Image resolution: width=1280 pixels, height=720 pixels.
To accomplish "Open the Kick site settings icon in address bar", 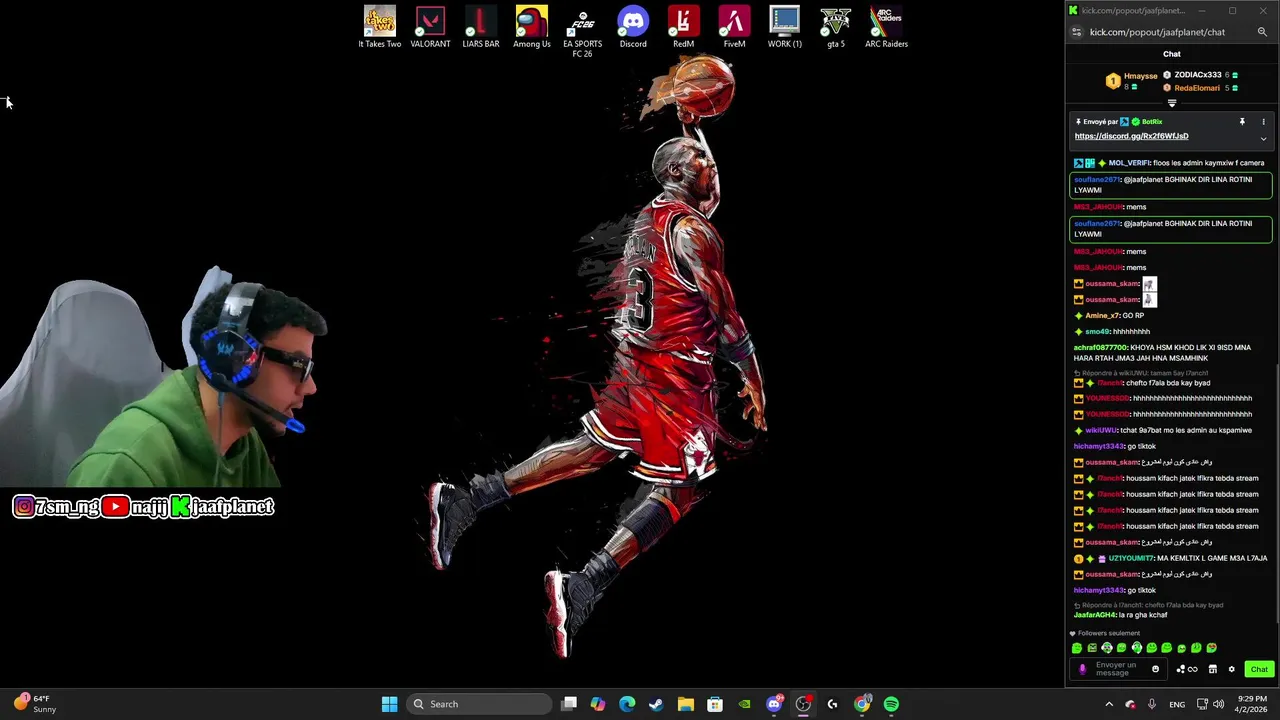I will click(1077, 32).
